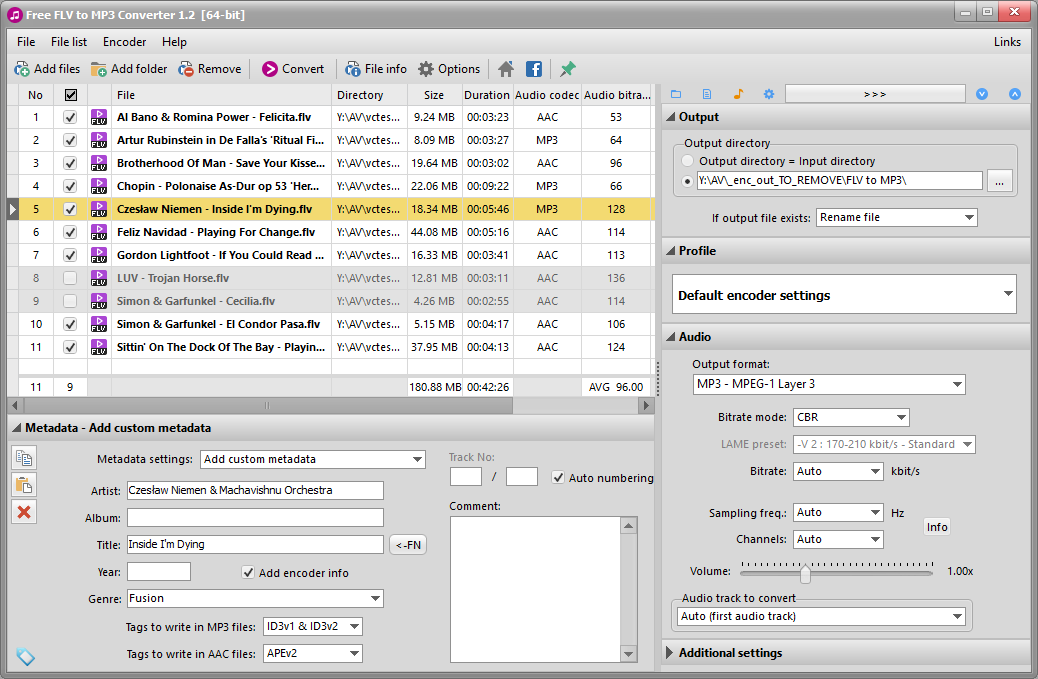Open the Help menu
The width and height of the screenshot is (1038, 679).
(174, 42)
